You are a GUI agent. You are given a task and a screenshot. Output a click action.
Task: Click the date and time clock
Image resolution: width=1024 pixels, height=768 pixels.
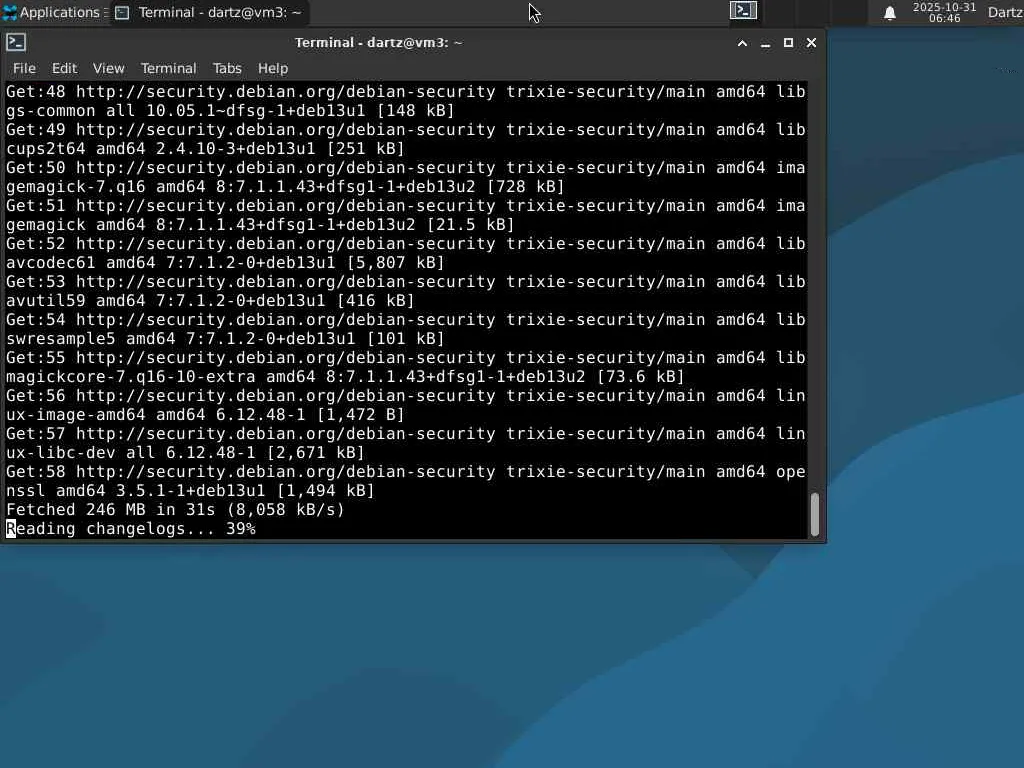[944, 12]
